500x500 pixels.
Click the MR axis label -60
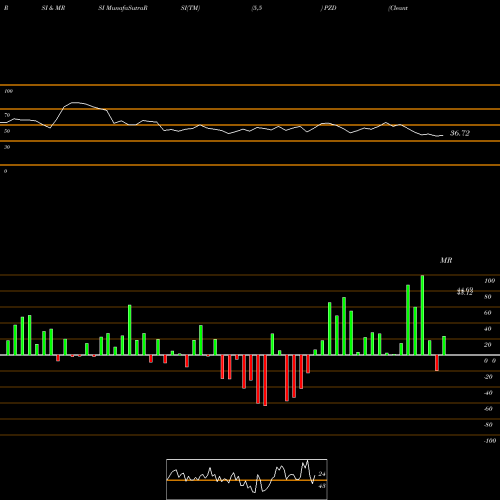coord(488,409)
